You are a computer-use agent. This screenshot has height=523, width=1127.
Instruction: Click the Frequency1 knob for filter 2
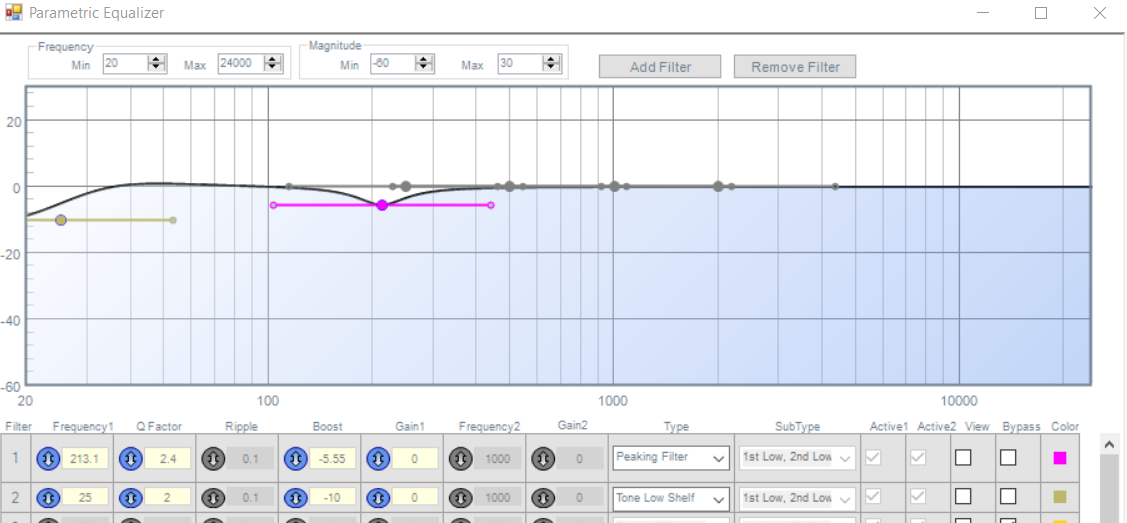47,498
